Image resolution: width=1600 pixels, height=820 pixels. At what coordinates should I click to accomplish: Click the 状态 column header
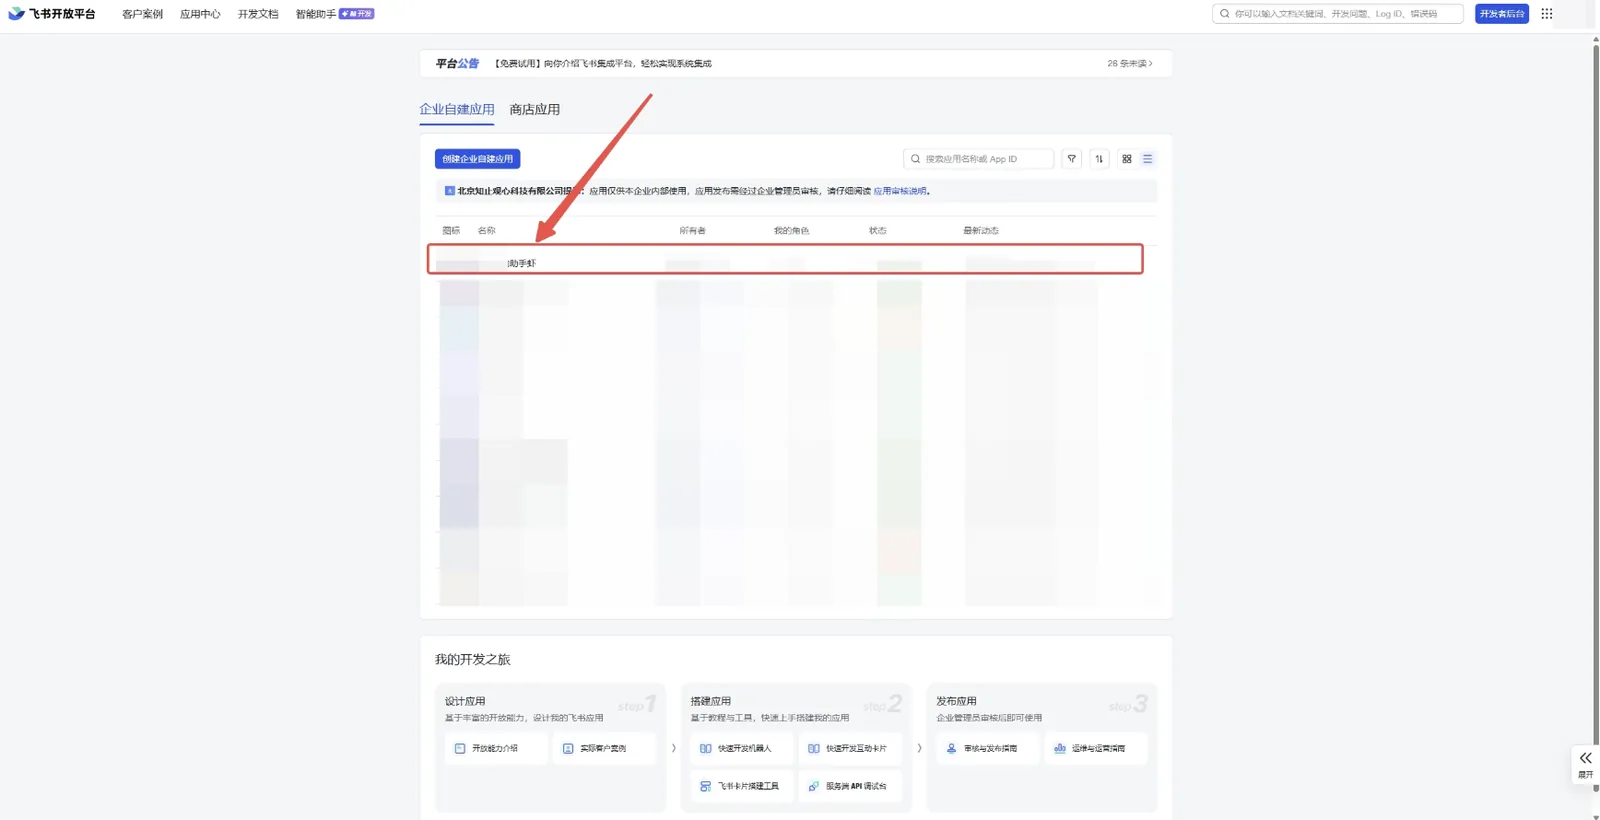click(x=878, y=230)
